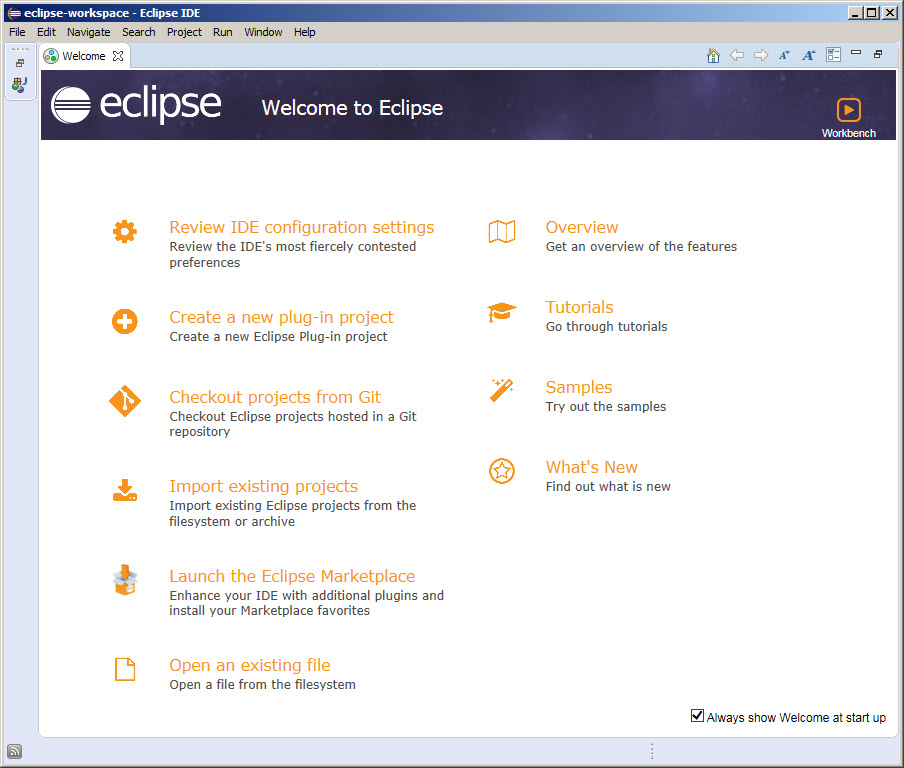Viewport: 904px width, 768px height.
Task: Click the status bar feed icon at bottom left
Action: 15,751
